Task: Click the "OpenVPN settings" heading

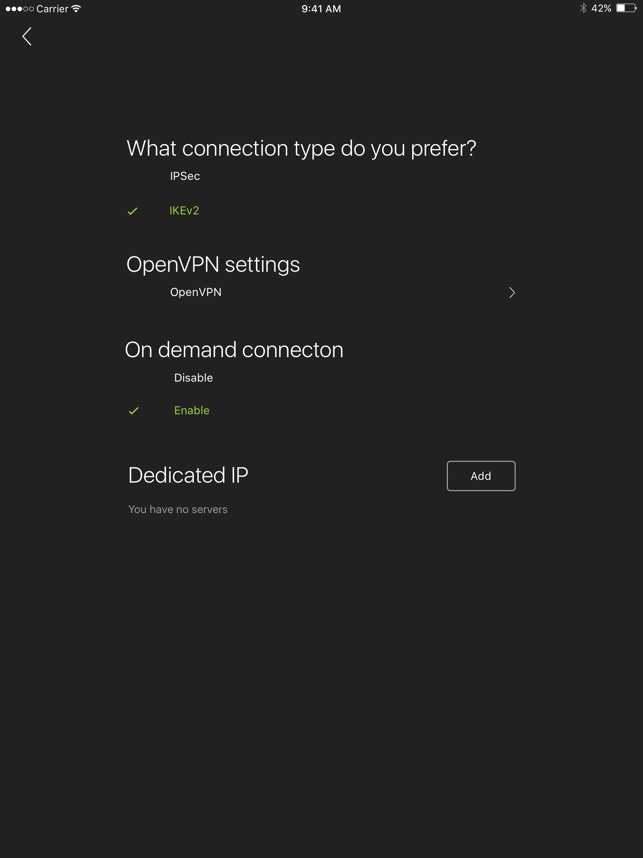Action: (x=213, y=265)
